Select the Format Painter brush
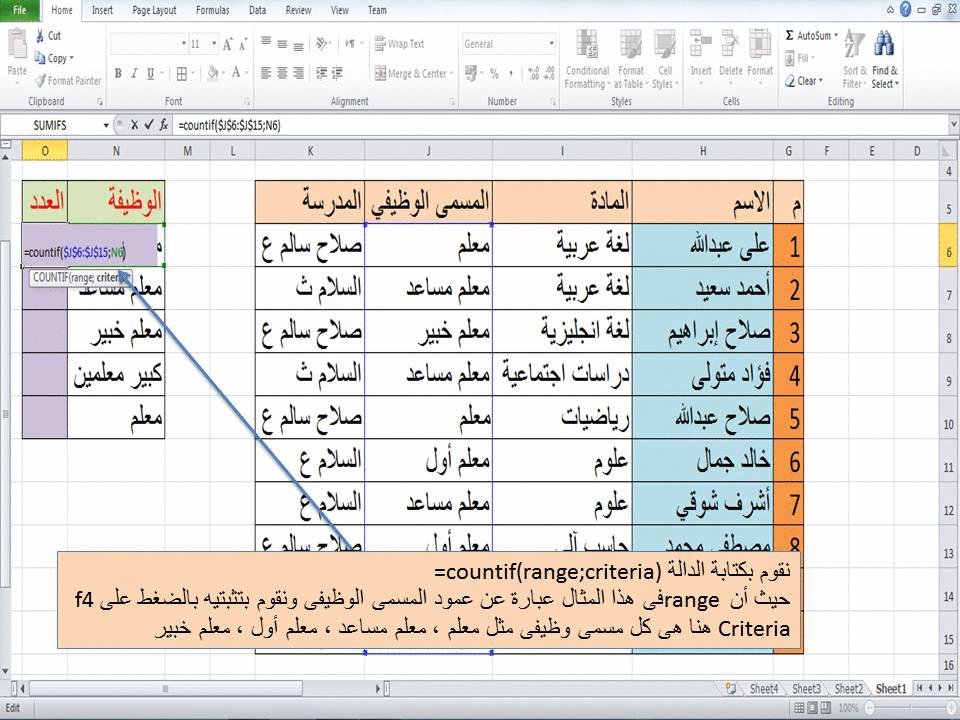This screenshot has width=960, height=720. 40,80
